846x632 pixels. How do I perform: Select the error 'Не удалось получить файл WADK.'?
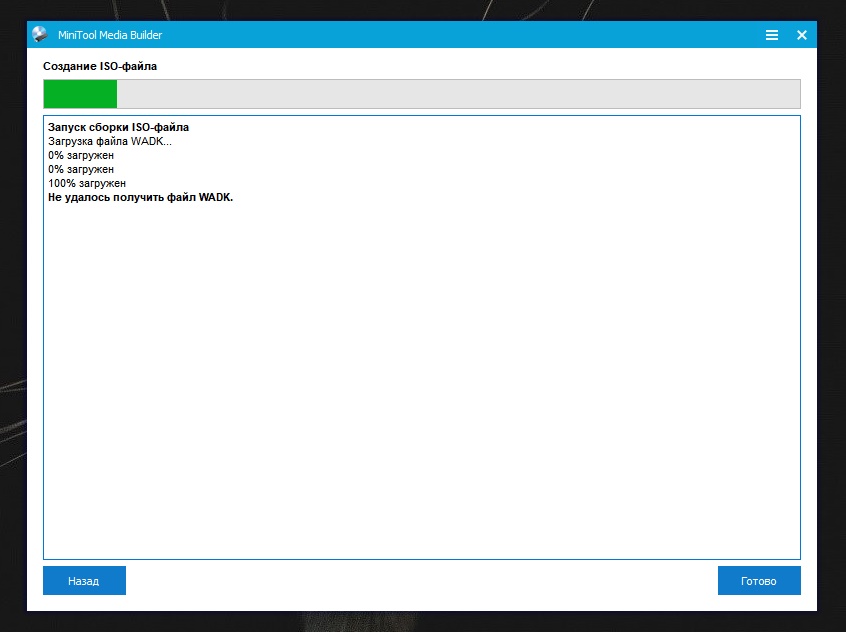tap(140, 198)
